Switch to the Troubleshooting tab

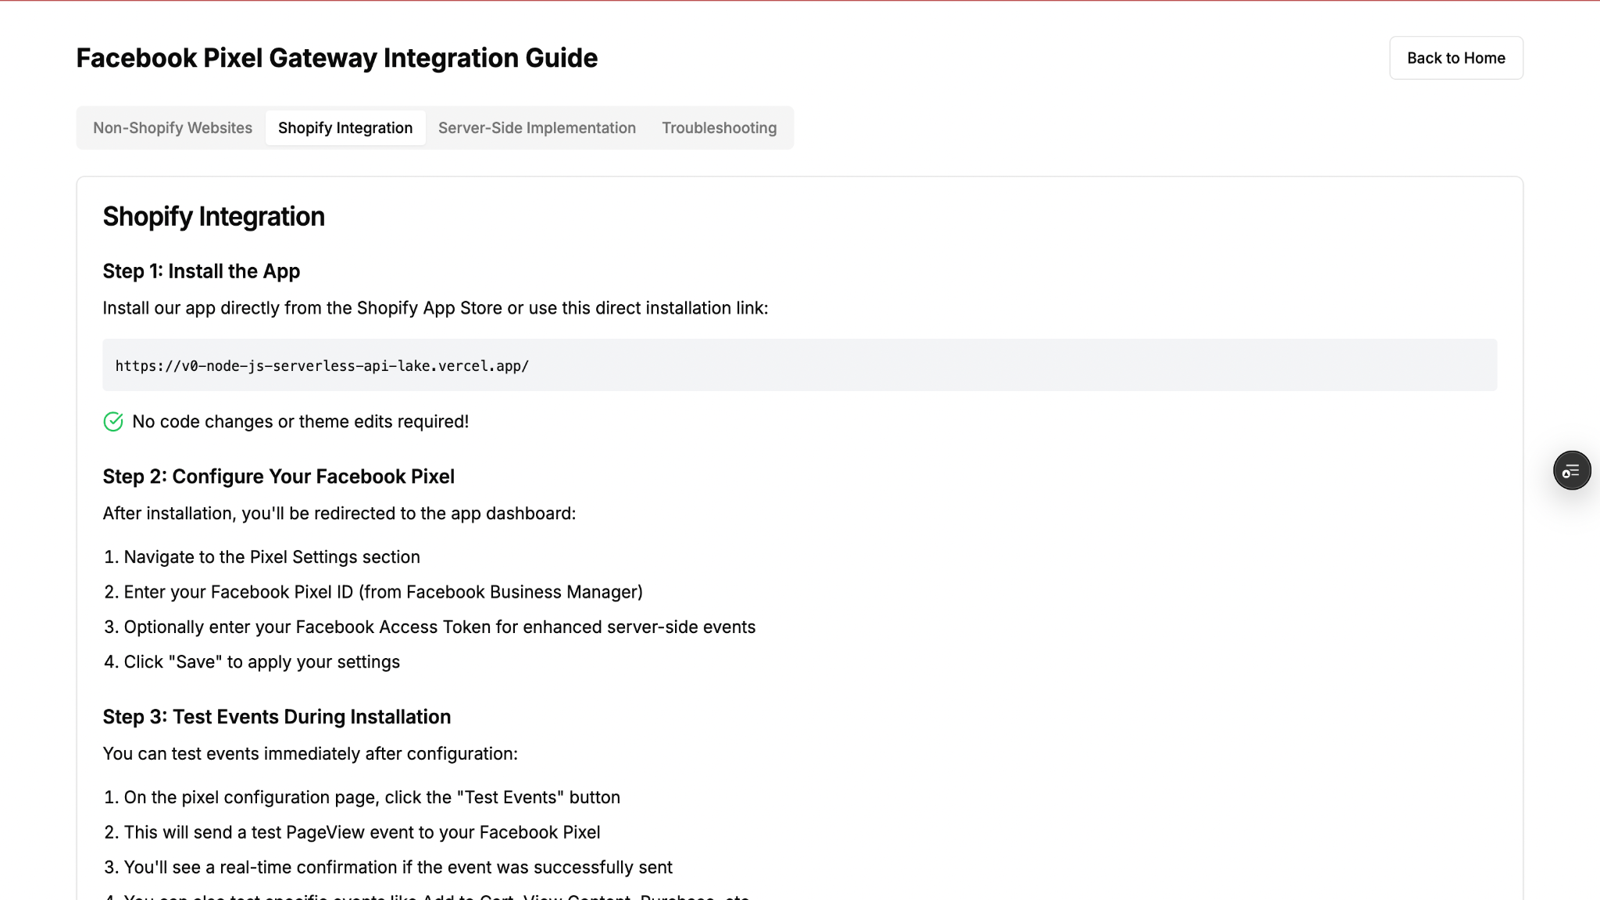point(719,127)
